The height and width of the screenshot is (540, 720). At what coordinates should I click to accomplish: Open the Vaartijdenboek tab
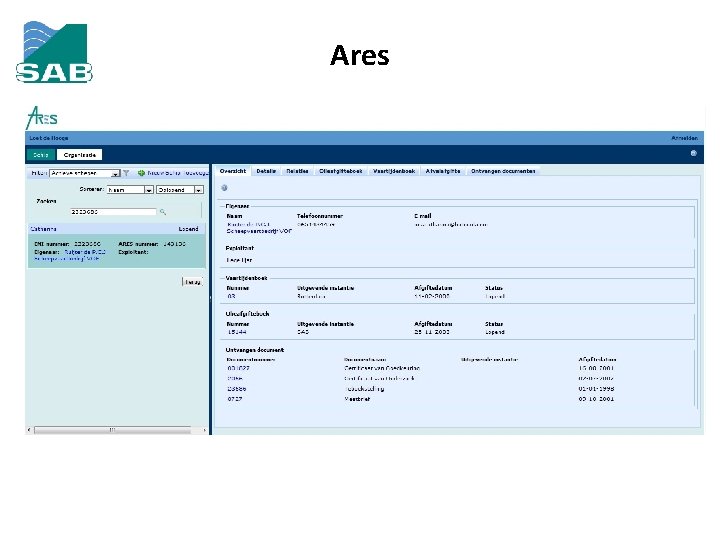pyautogui.click(x=394, y=171)
